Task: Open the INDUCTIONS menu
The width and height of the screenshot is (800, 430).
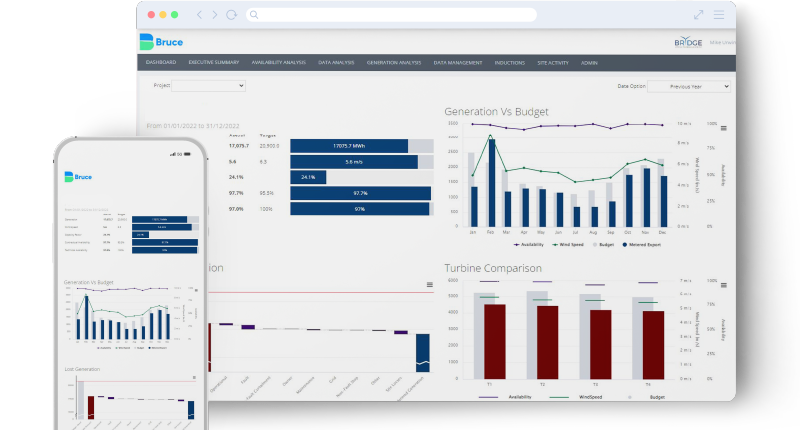Action: click(510, 63)
